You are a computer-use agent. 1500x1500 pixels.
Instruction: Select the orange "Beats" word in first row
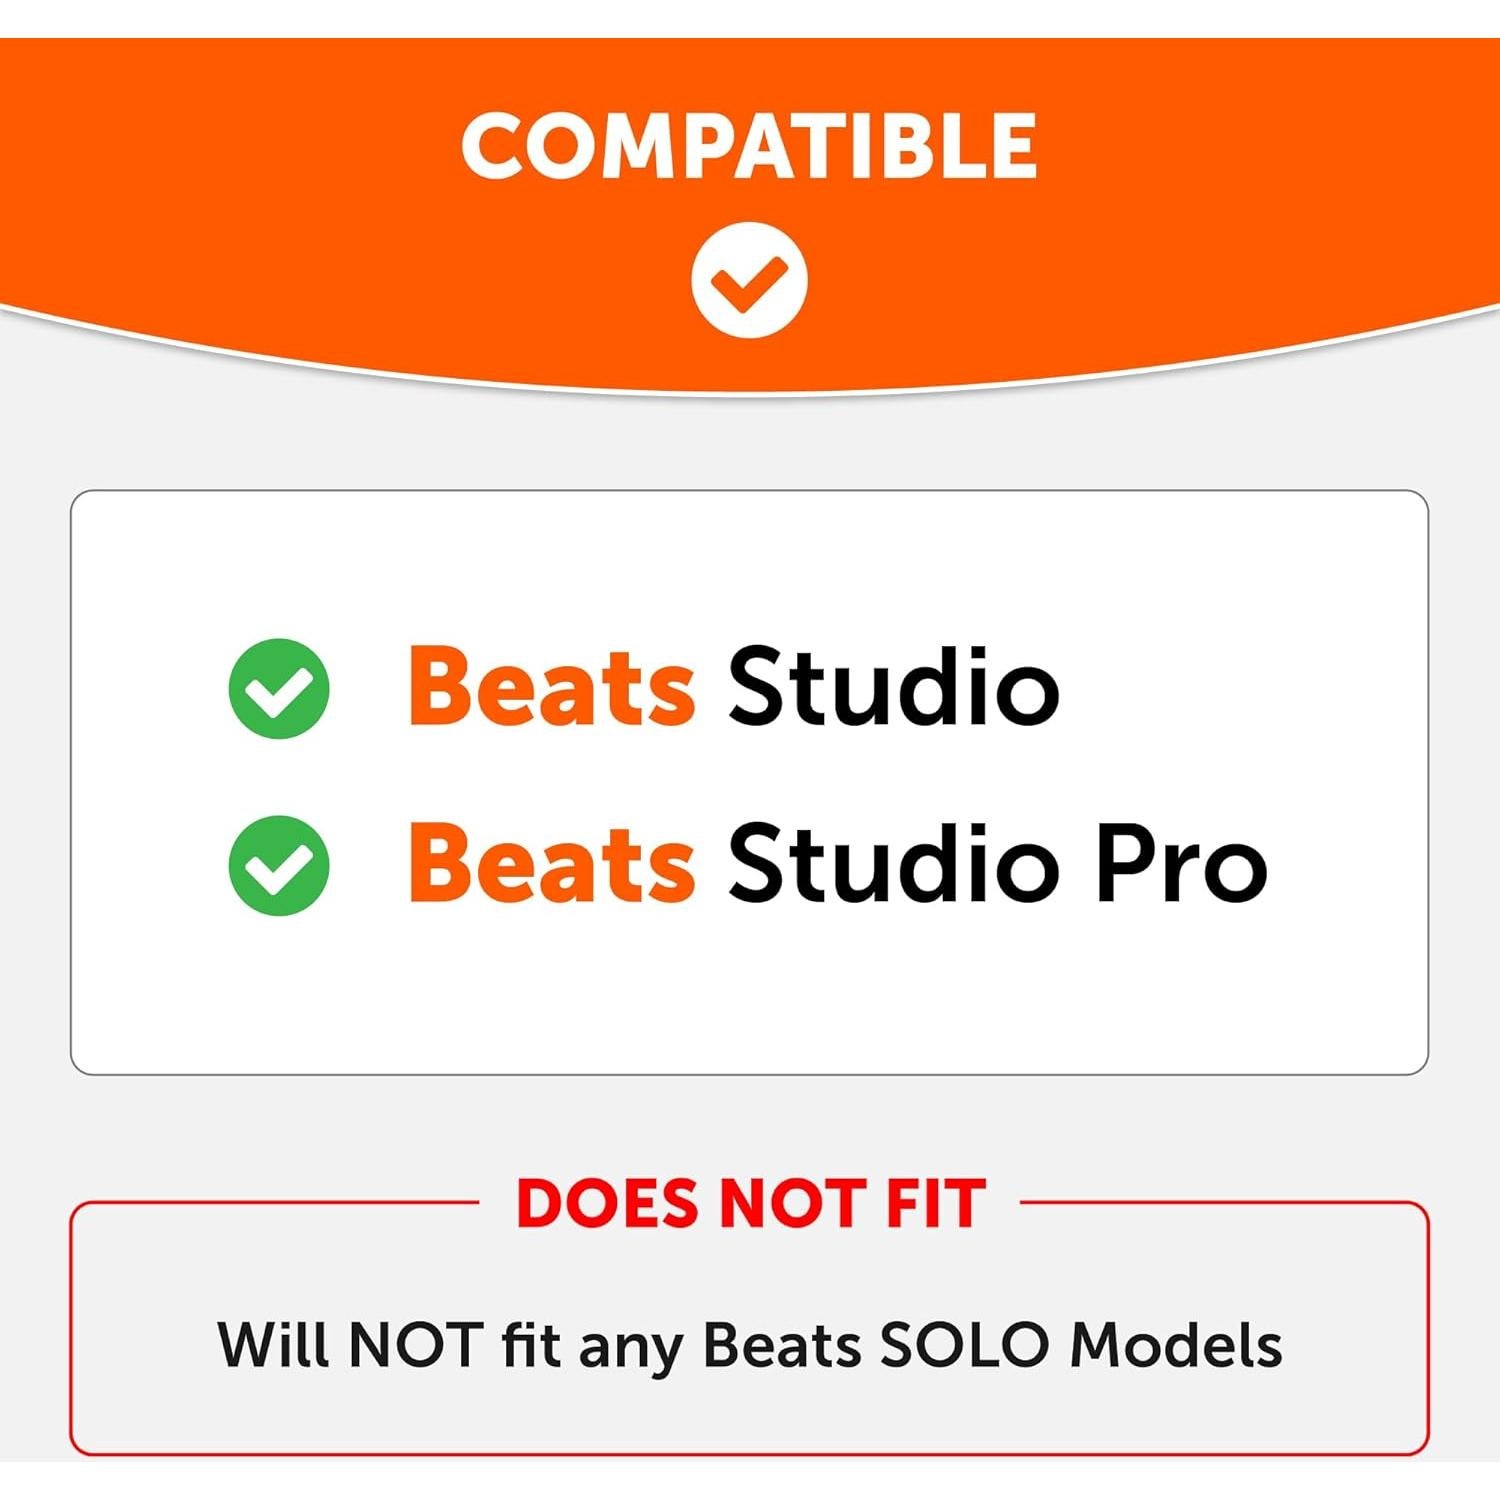pyautogui.click(x=551, y=686)
